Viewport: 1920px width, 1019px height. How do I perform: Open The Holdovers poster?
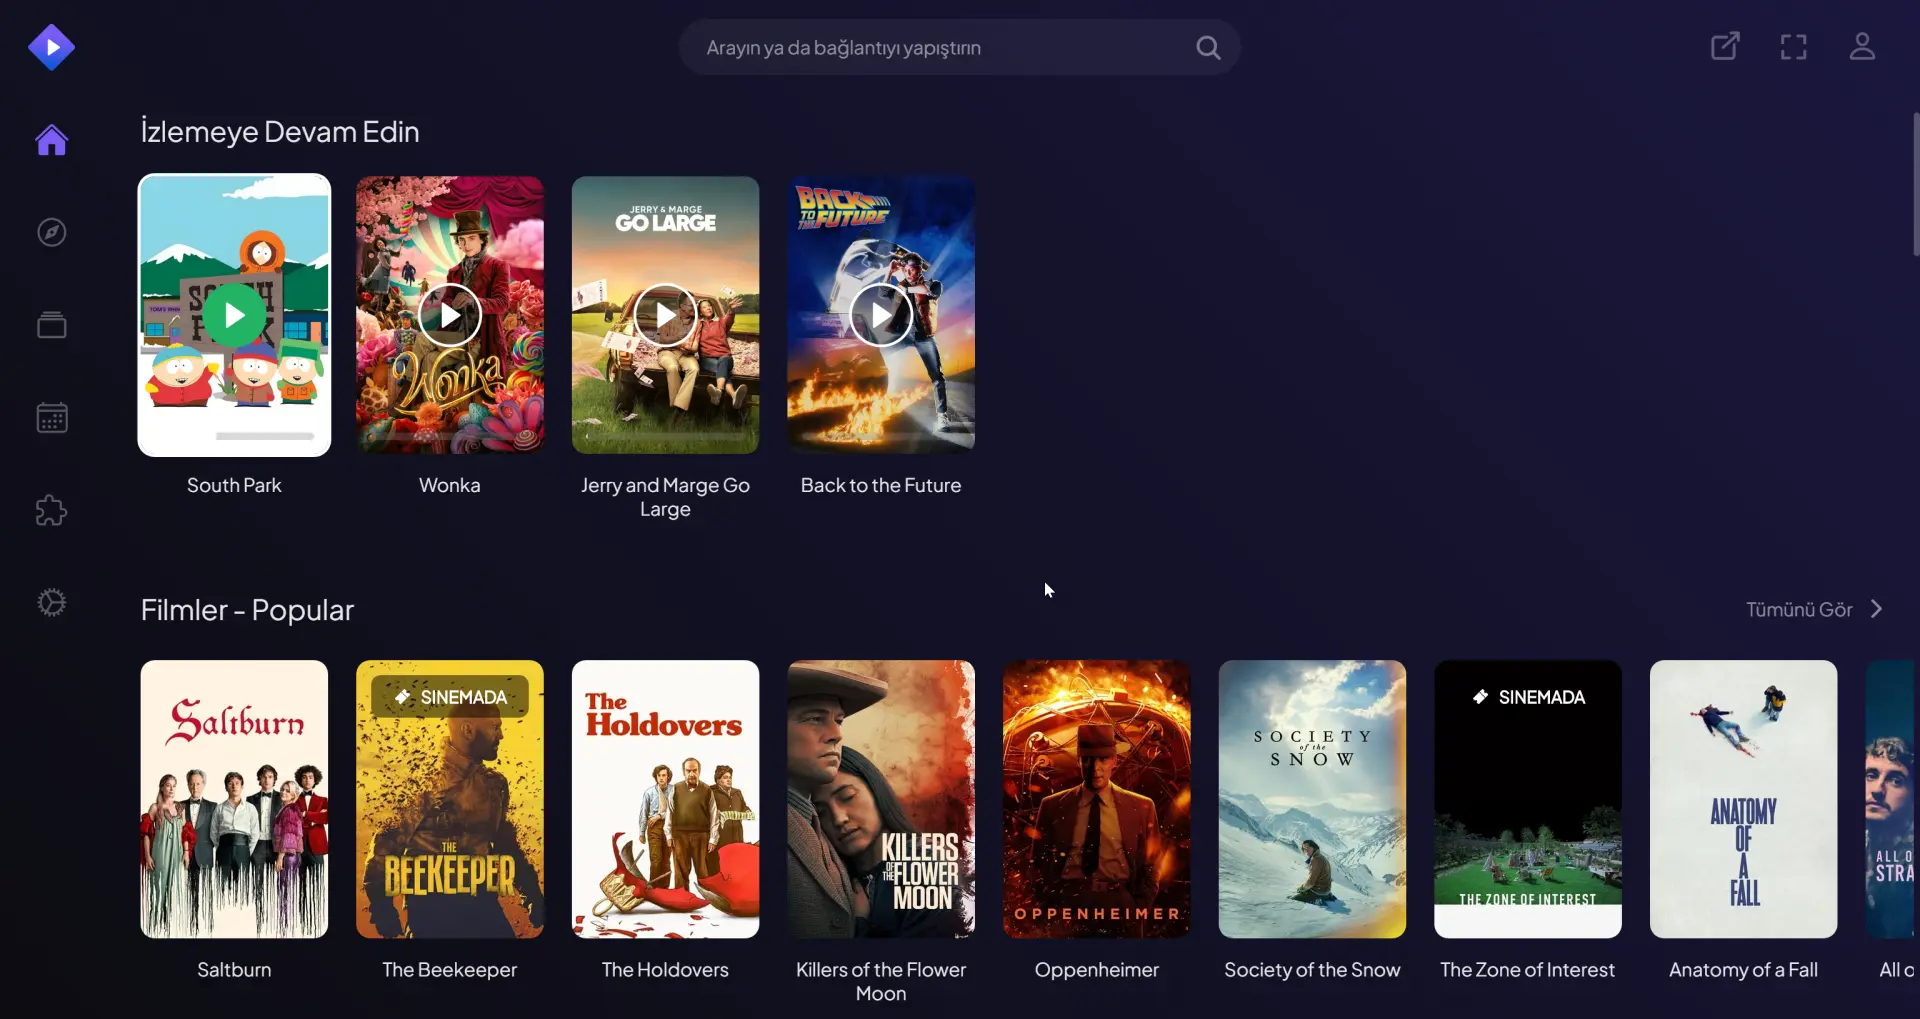coord(665,799)
